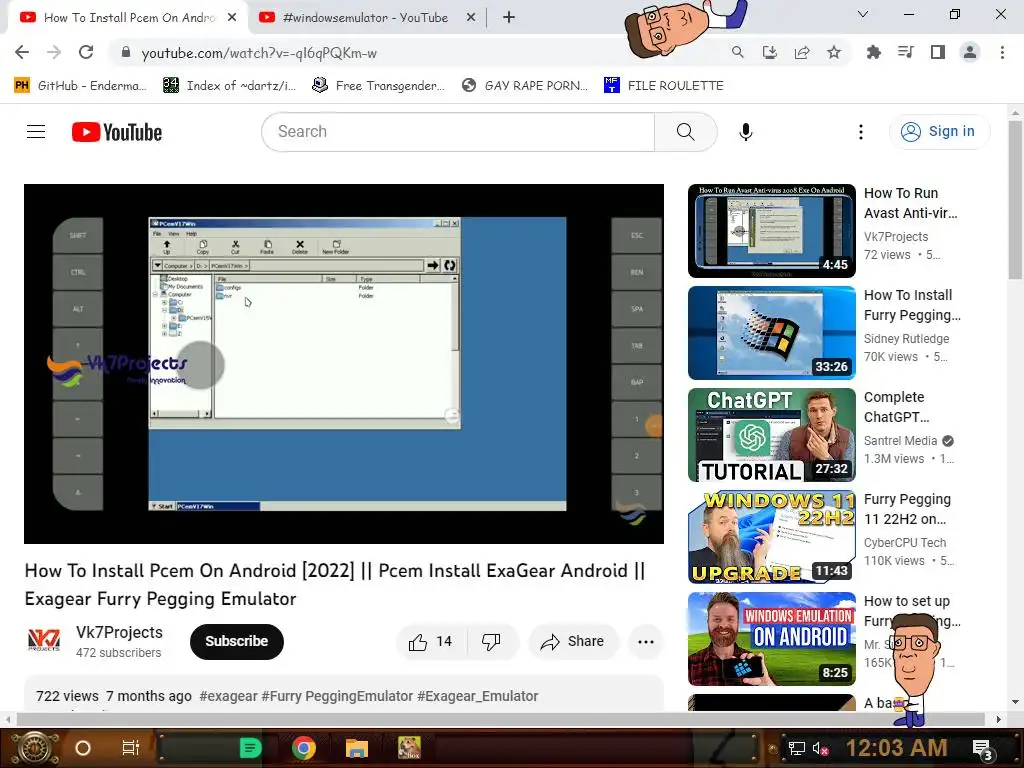Click the Sidney Rutledge channel name
1024x768 pixels.
906,338
